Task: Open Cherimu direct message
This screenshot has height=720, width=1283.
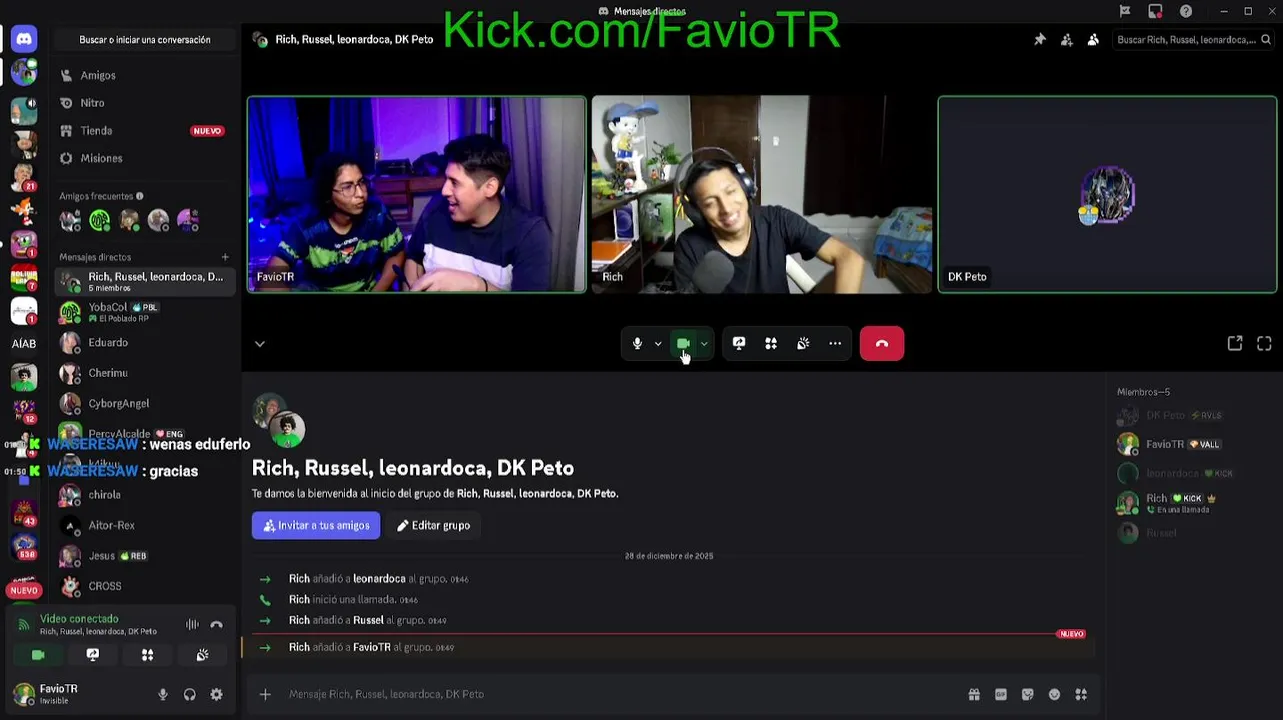Action: (144, 373)
